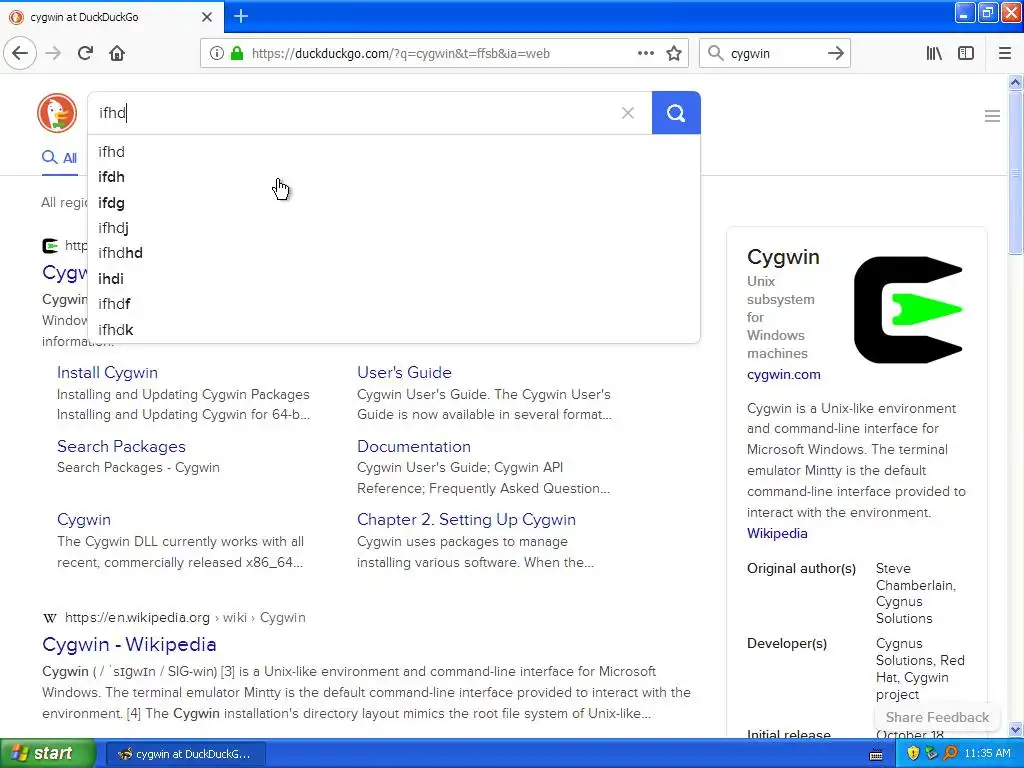Go back using the browser back arrow

20,53
